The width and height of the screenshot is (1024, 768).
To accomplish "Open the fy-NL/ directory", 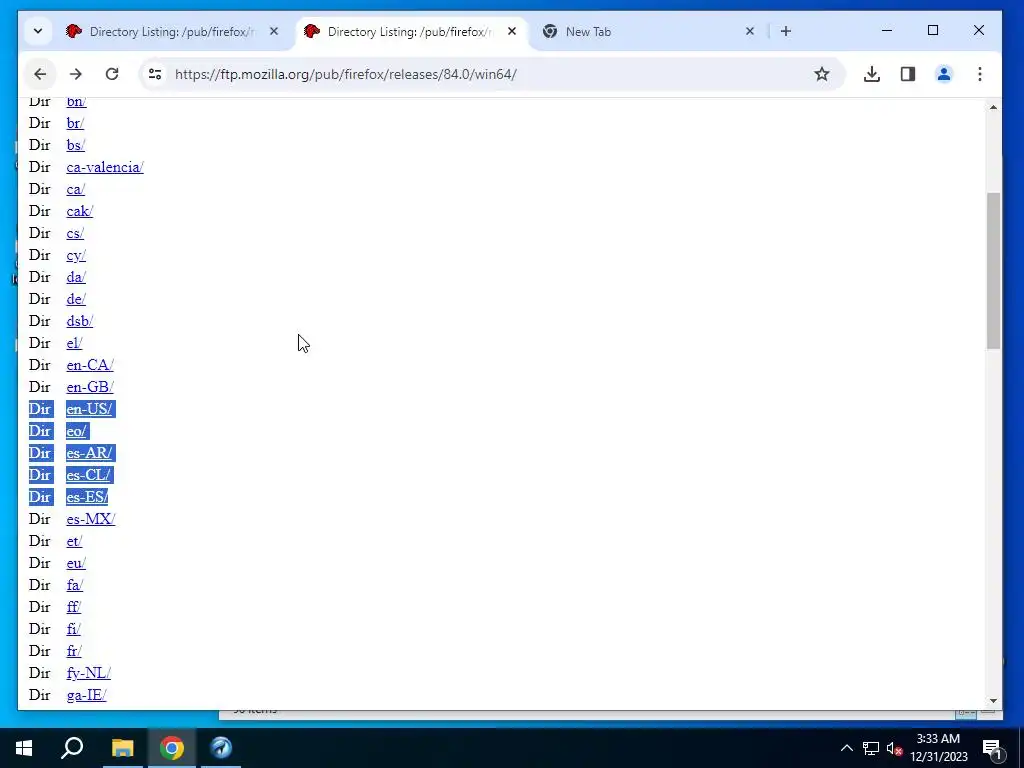I will pos(88,673).
